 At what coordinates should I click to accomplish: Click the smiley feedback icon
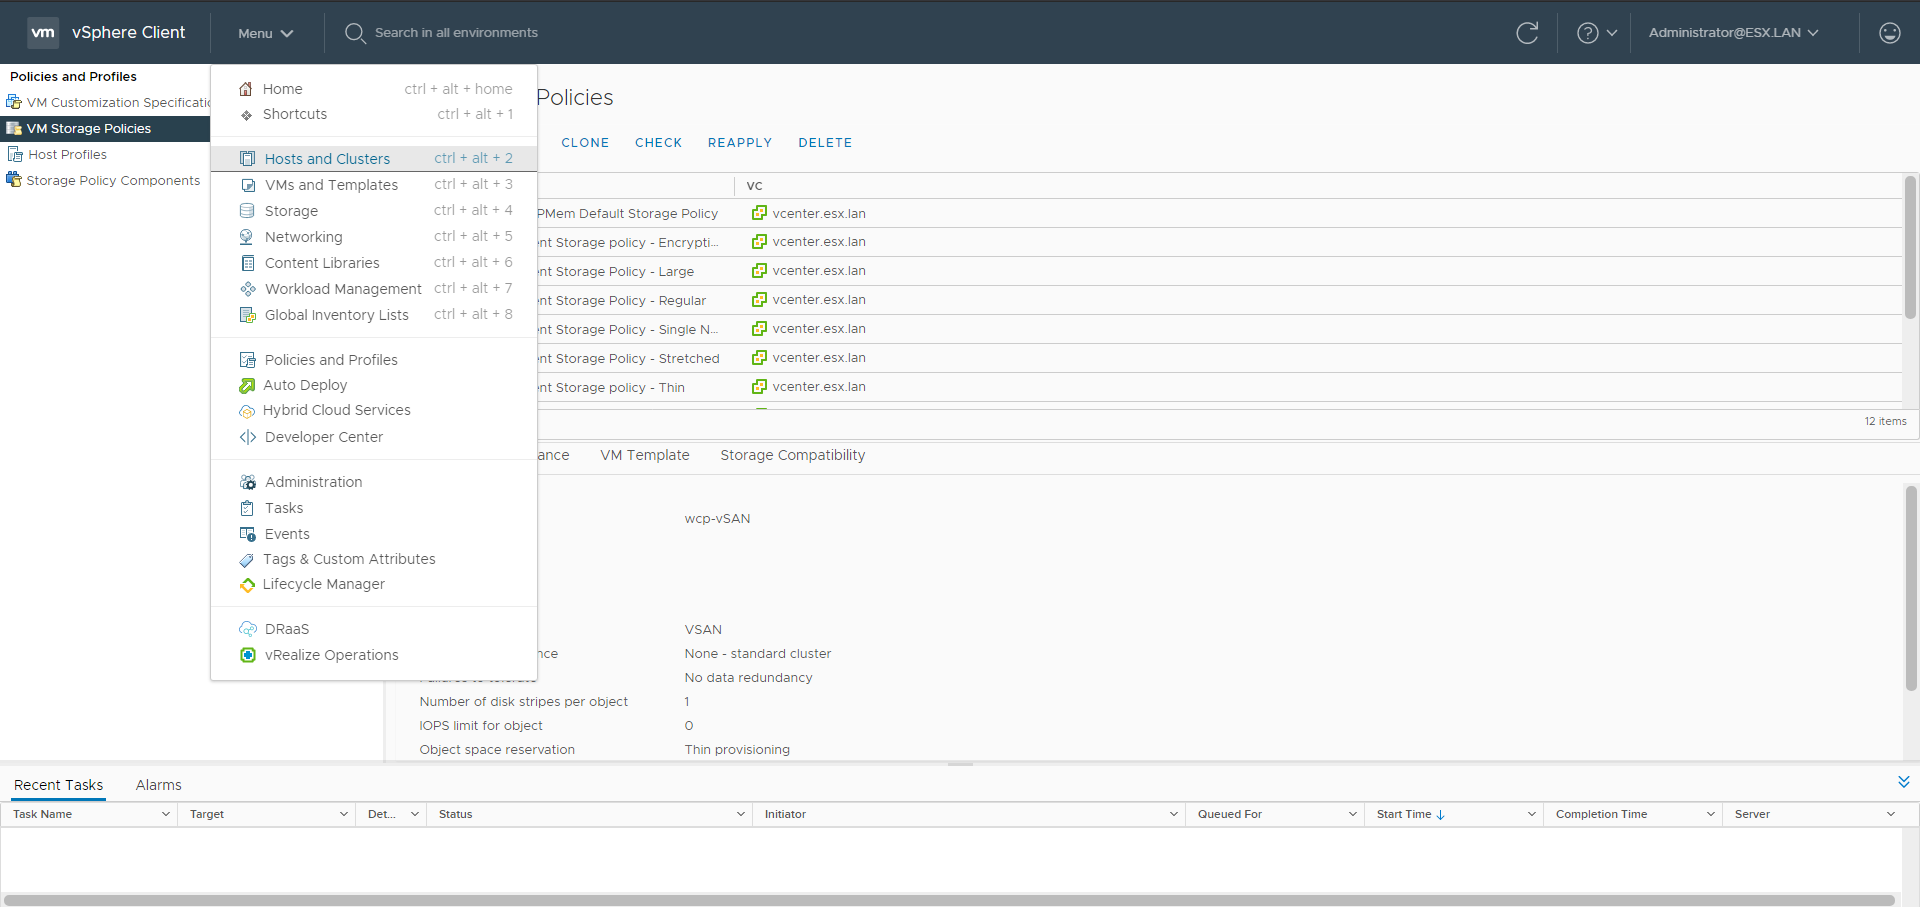[x=1889, y=33]
